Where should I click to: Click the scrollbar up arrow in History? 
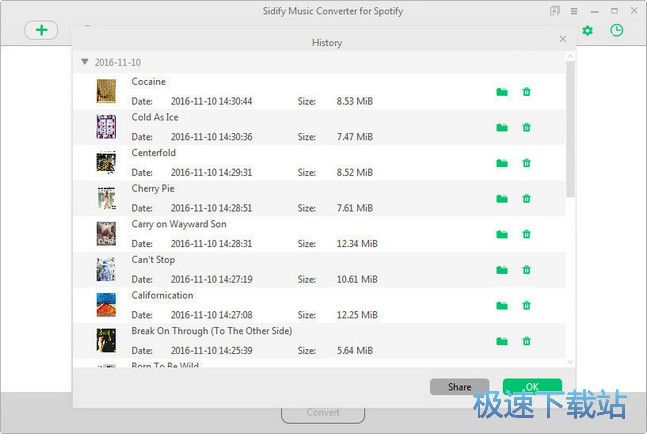point(571,56)
